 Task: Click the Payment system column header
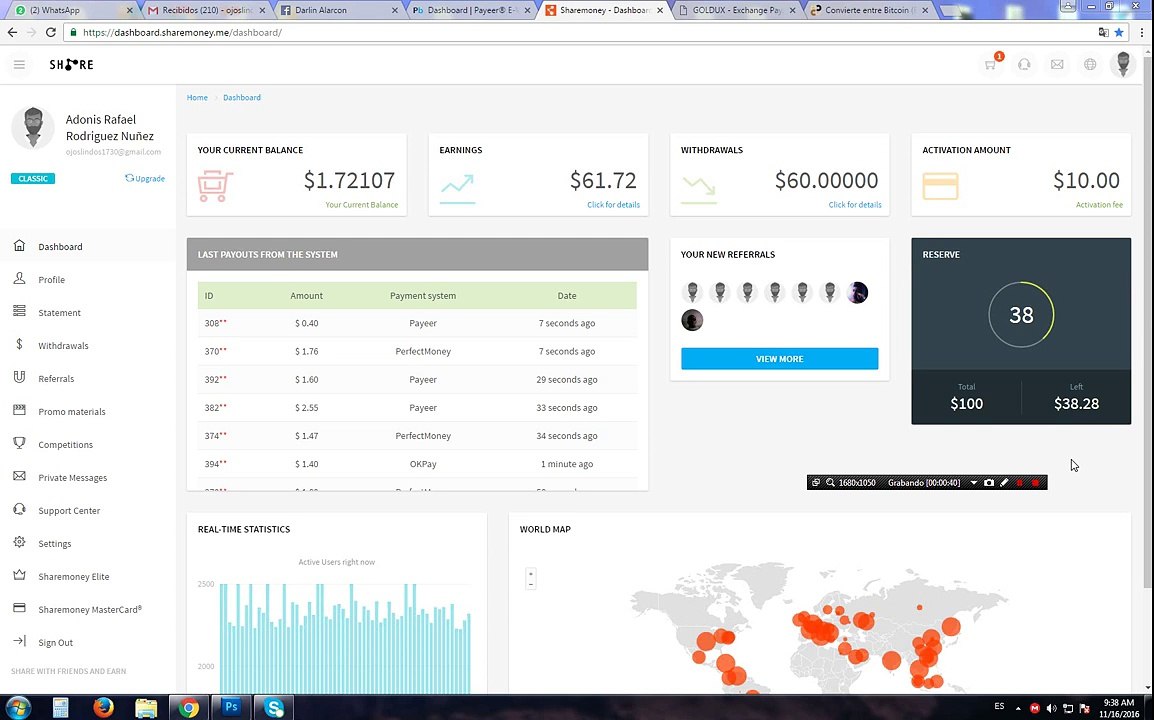tap(423, 296)
